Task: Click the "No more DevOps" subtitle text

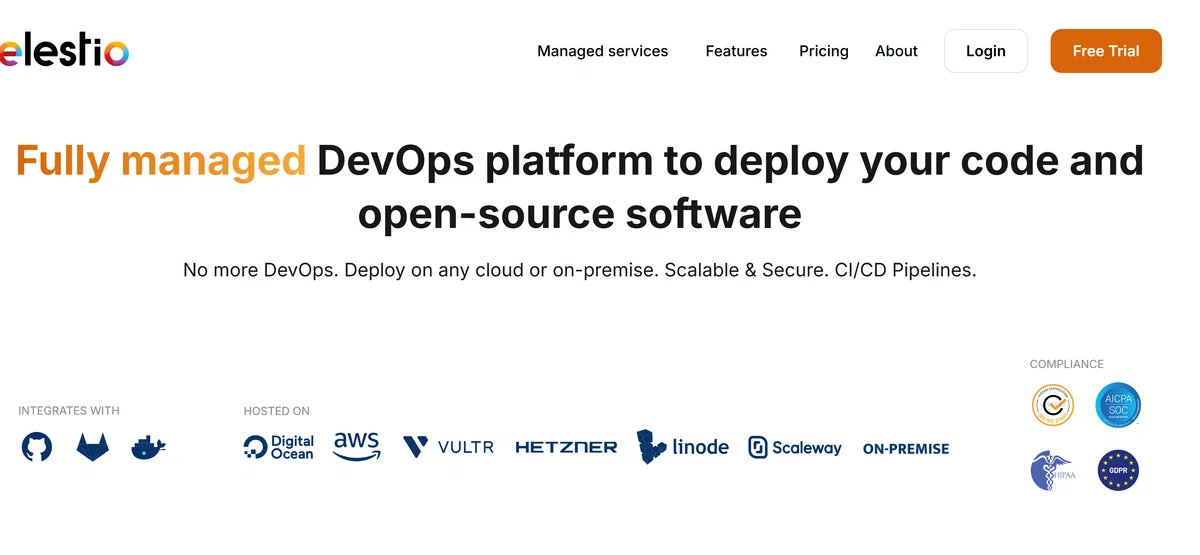Action: [x=259, y=270]
